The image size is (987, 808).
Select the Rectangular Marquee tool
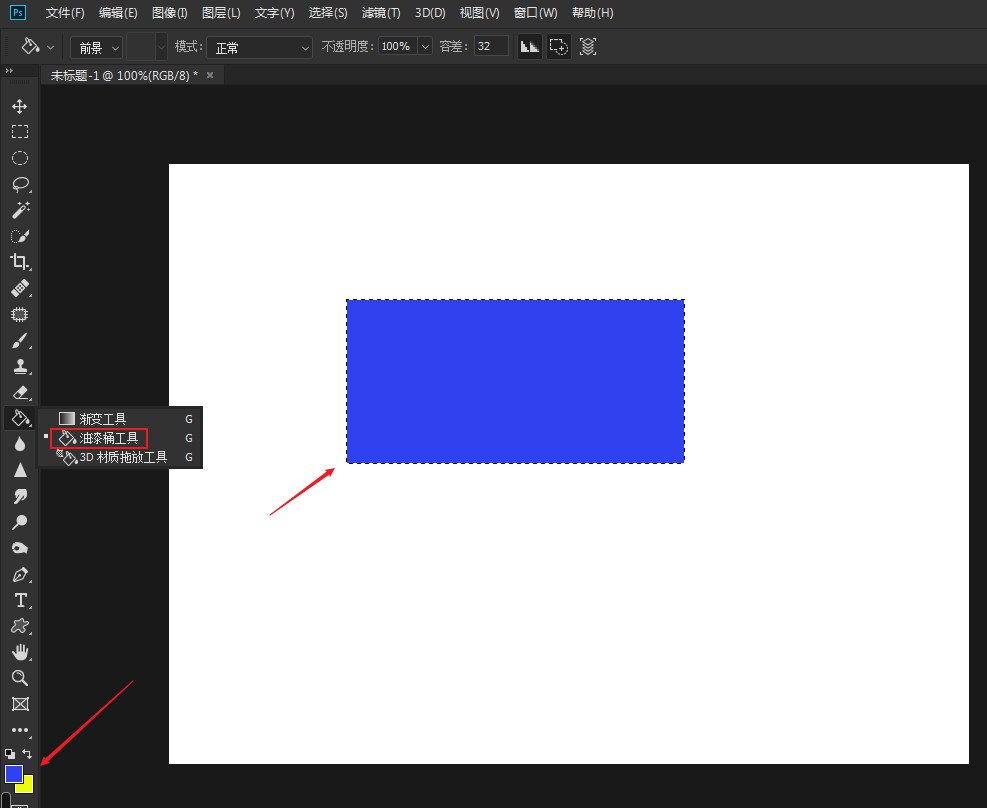(19, 132)
